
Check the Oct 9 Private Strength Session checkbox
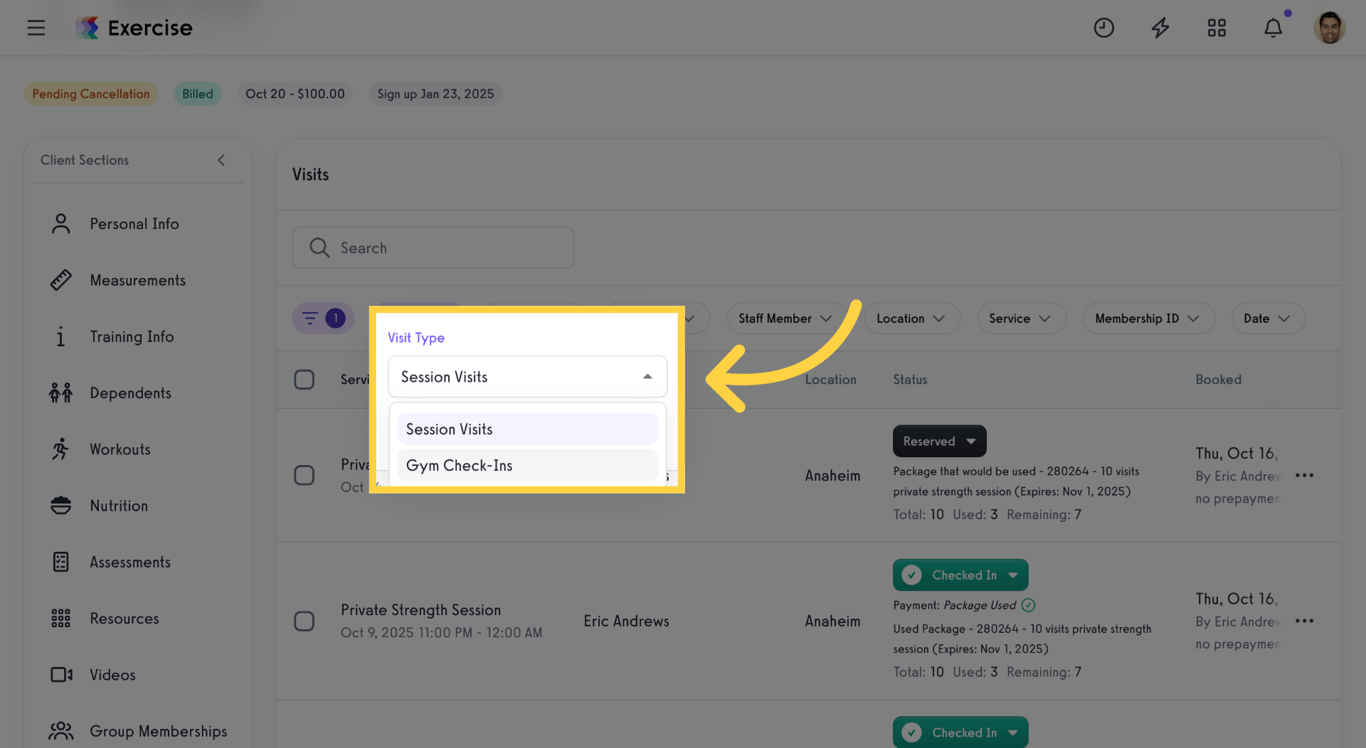pyautogui.click(x=304, y=621)
